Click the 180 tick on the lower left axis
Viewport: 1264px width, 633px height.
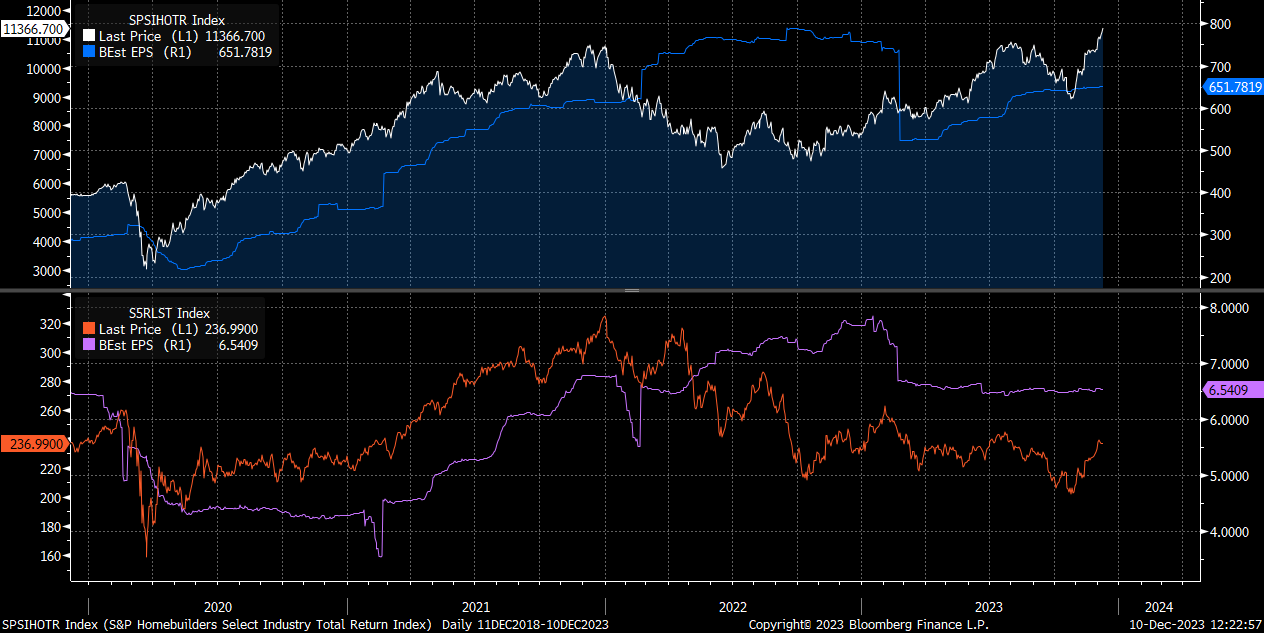click(52, 527)
